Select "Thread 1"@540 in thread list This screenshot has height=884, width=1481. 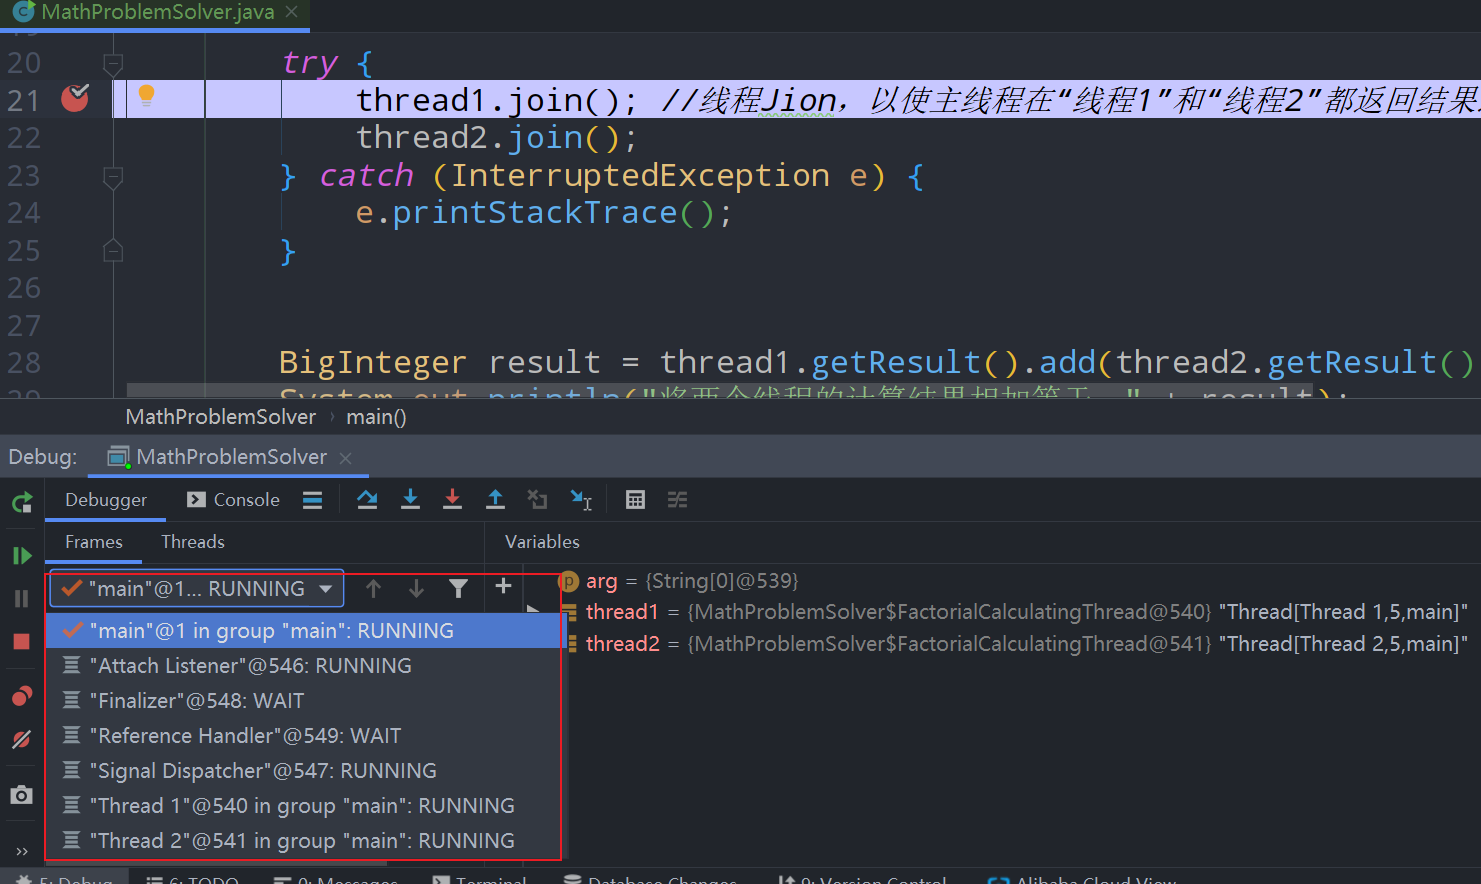click(x=302, y=806)
